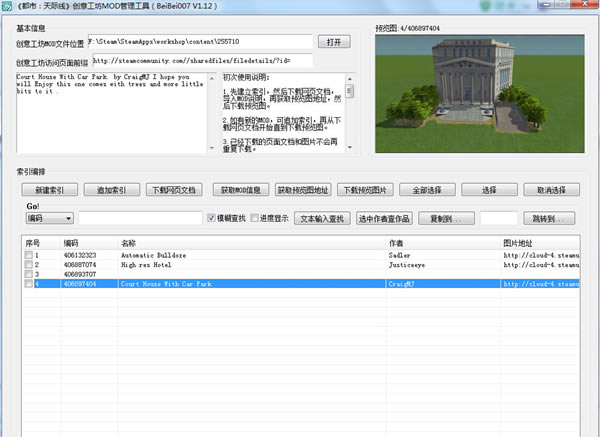Click the 作者 column header

click(440, 242)
